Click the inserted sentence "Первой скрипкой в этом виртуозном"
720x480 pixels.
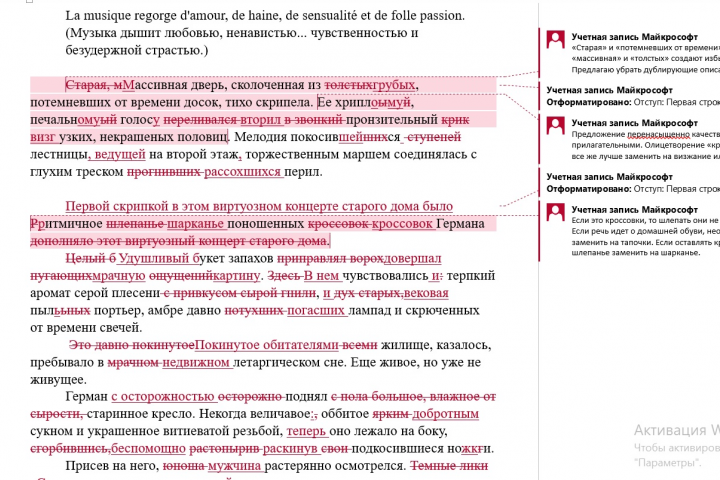tap(259, 206)
